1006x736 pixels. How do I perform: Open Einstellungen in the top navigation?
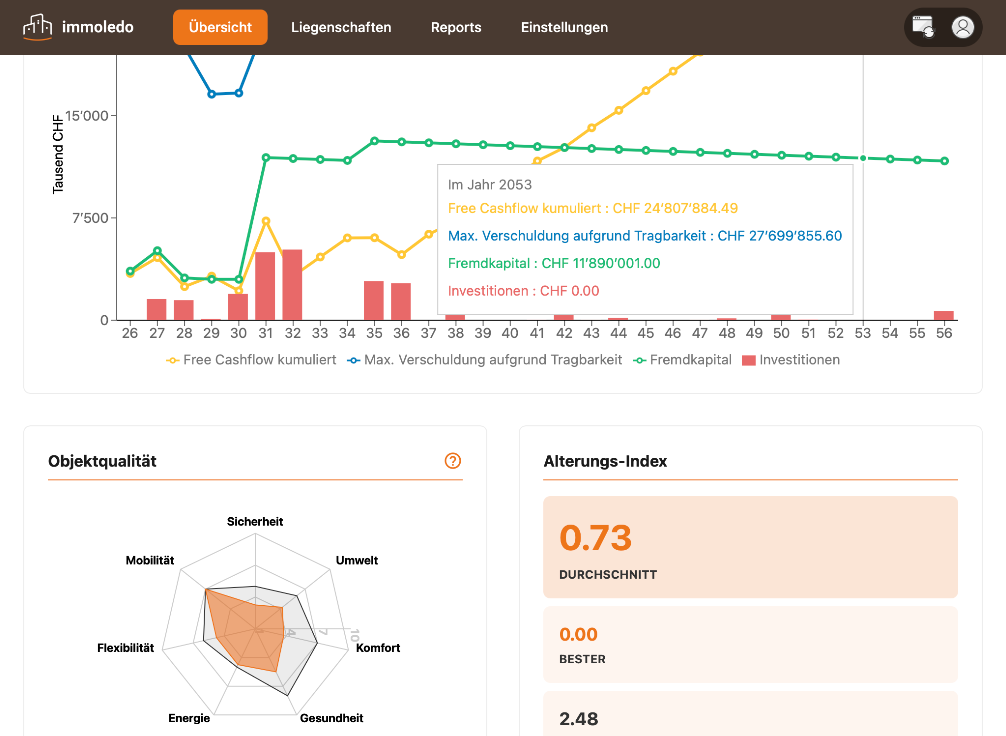(565, 27)
